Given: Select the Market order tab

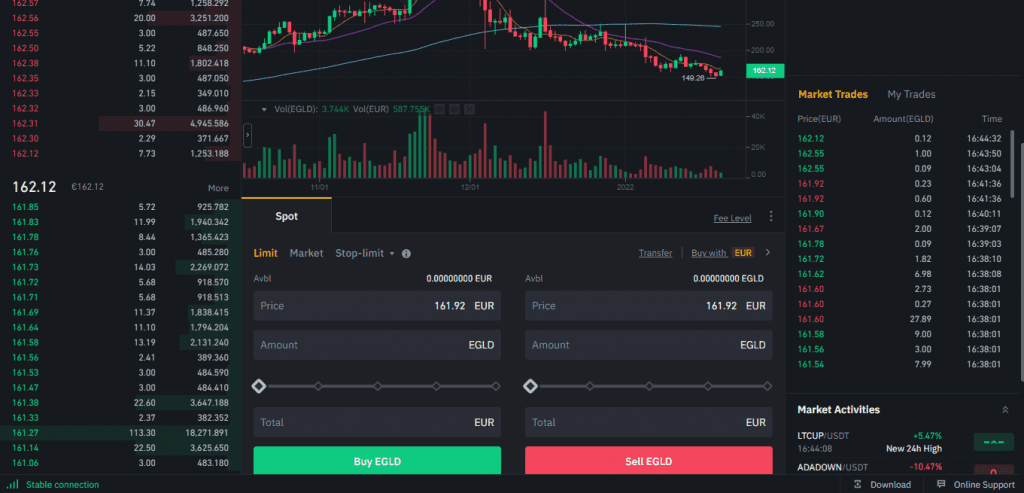Looking at the screenshot, I should (306, 254).
